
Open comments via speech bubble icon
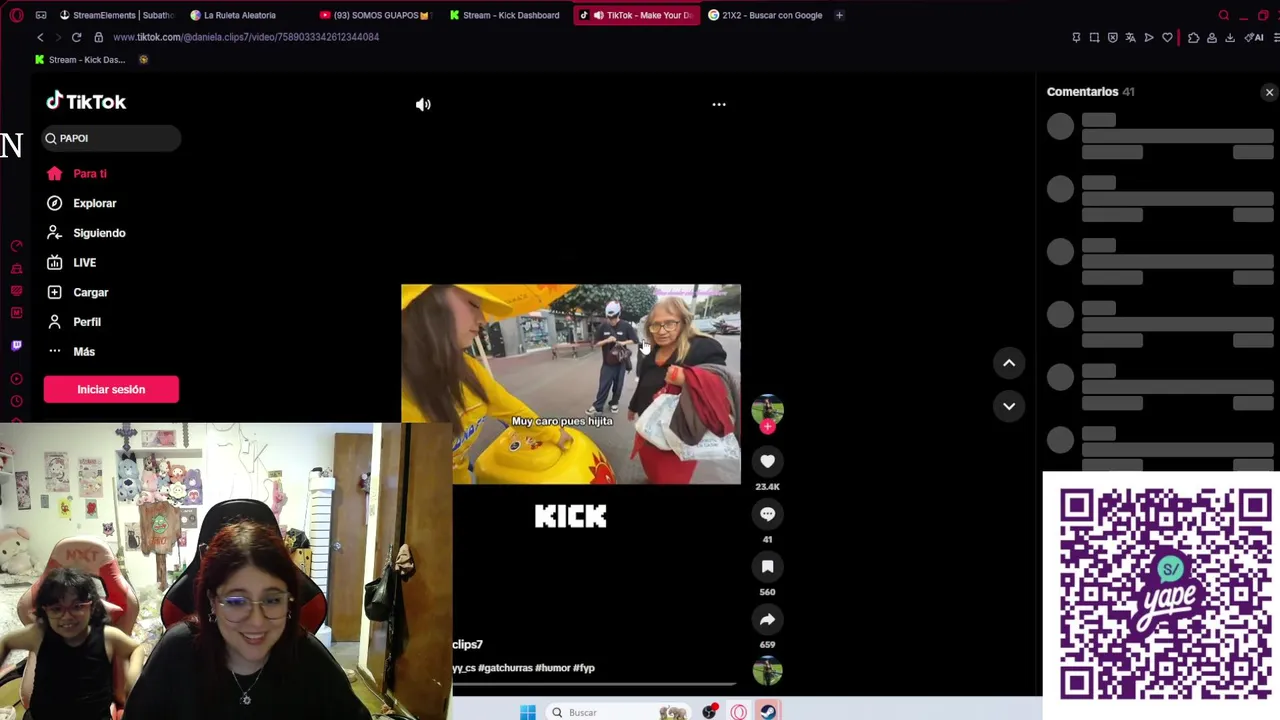coord(767,514)
